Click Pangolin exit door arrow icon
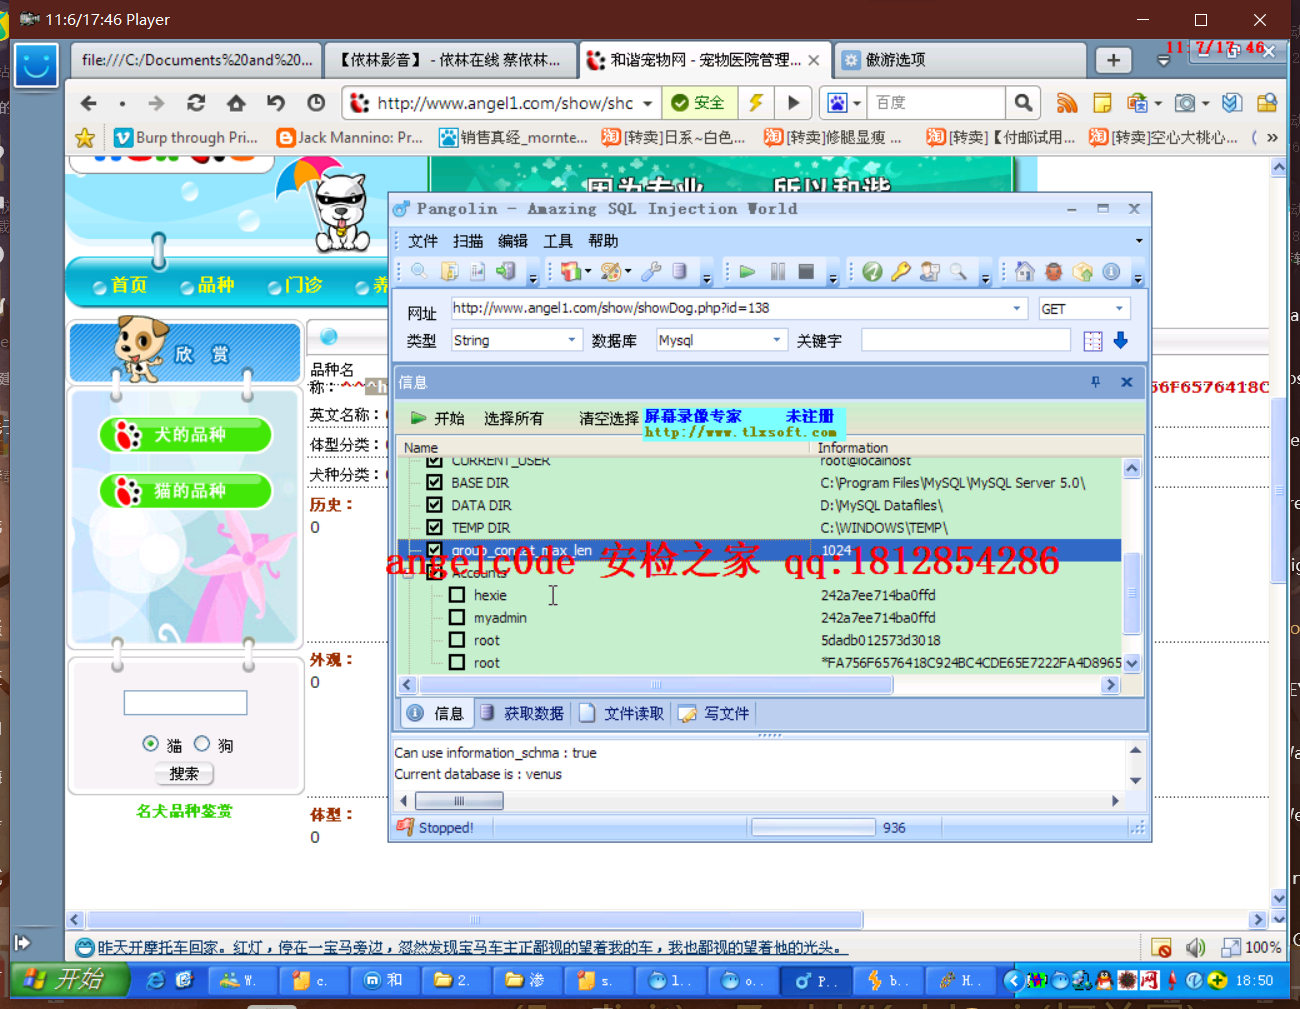This screenshot has width=1300, height=1009. pyautogui.click(x=506, y=272)
